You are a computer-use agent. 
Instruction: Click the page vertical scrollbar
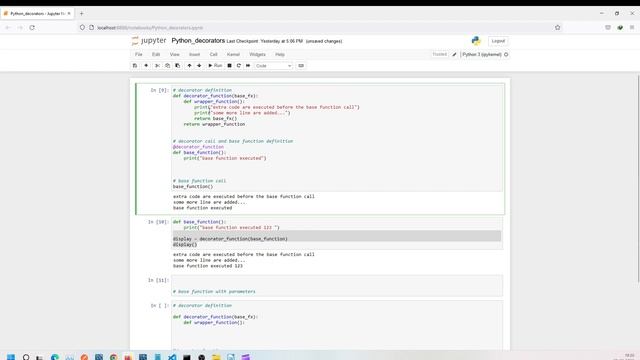tap(638, 178)
